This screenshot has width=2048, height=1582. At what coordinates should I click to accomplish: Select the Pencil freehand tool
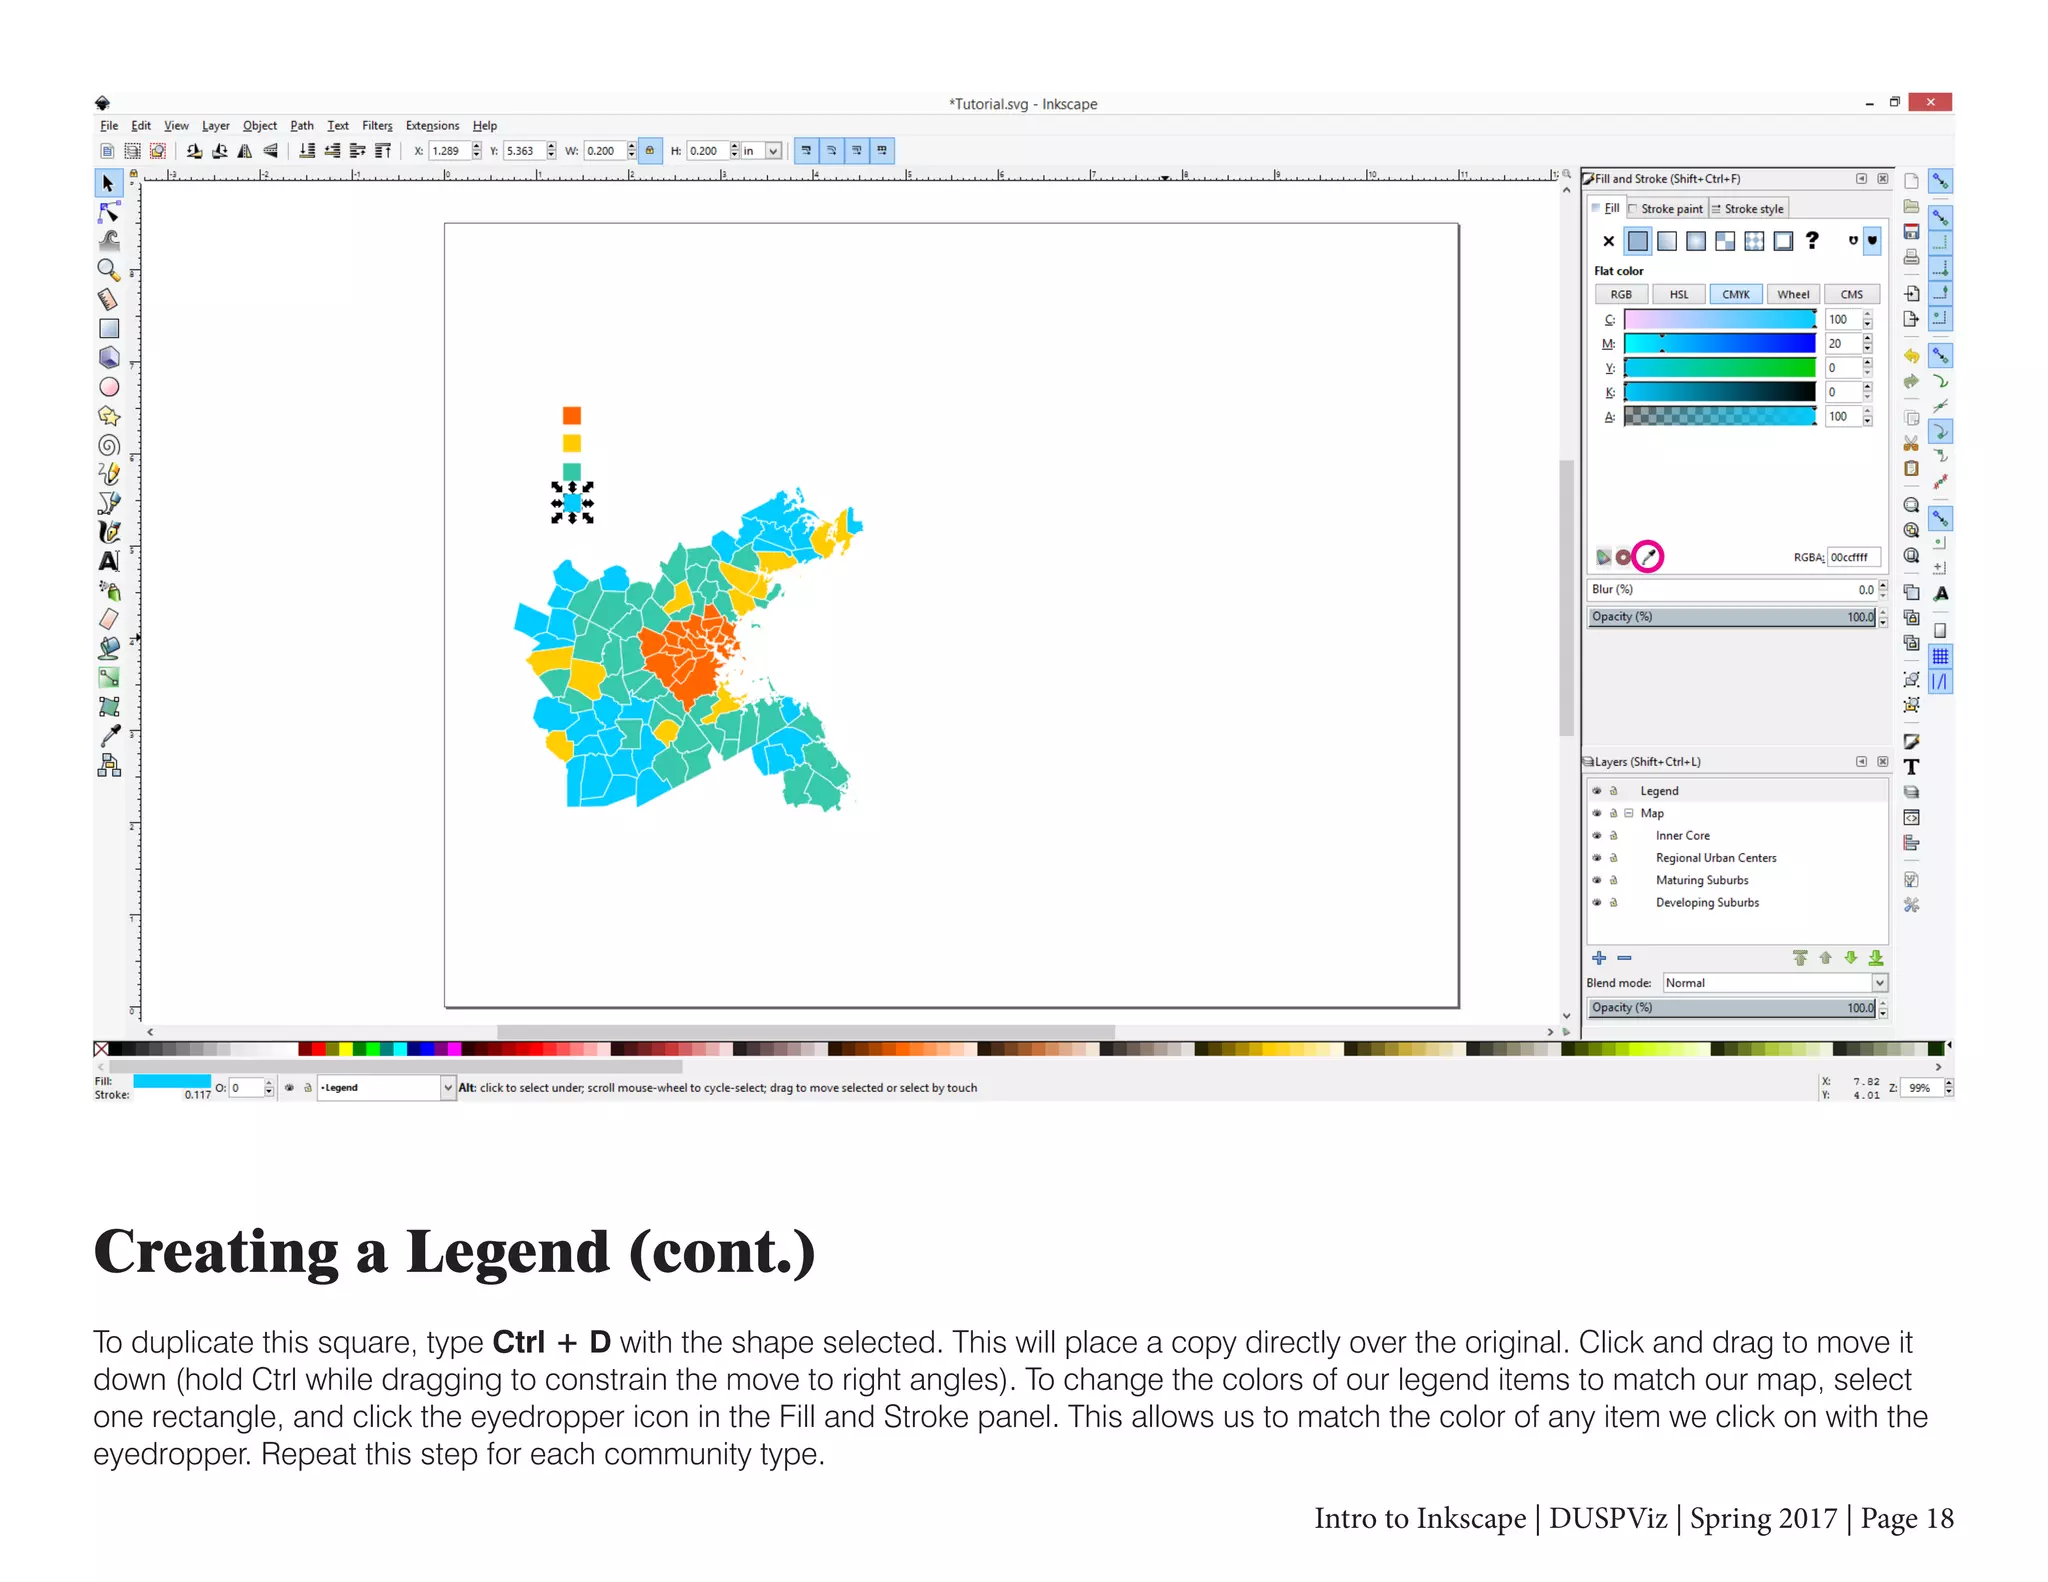(x=109, y=473)
